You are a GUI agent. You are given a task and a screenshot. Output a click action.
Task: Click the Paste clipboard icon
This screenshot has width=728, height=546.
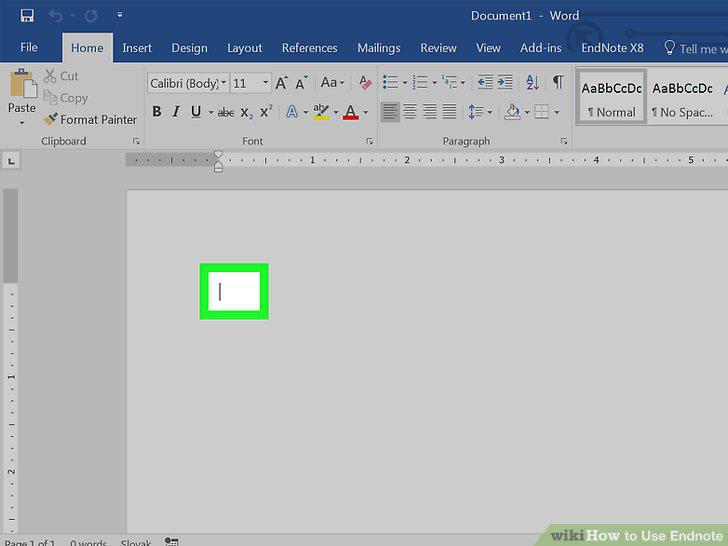pos(23,84)
